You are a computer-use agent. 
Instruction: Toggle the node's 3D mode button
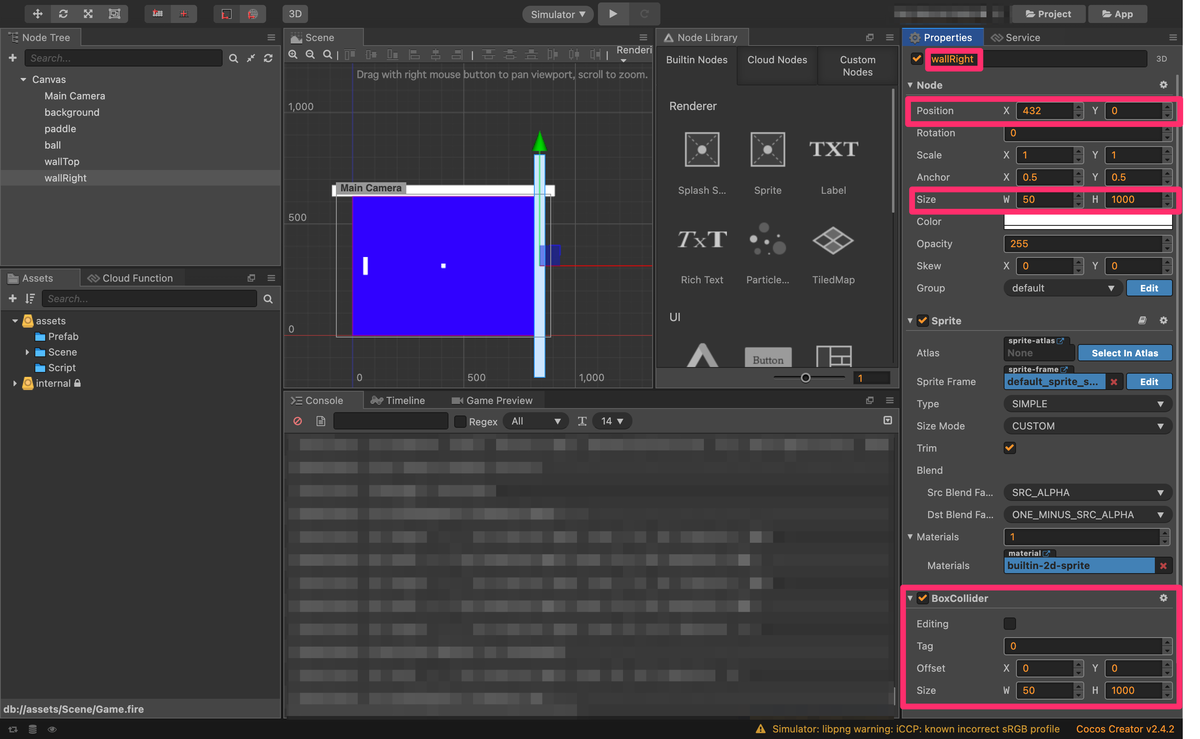[1161, 59]
